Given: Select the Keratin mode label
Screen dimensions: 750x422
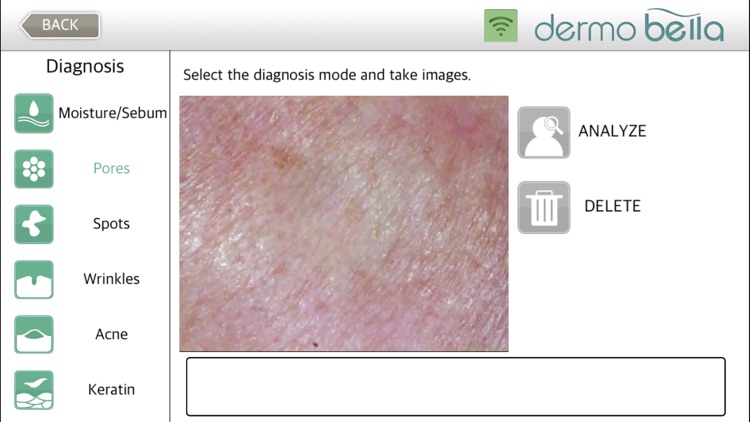Looking at the screenshot, I should [111, 389].
